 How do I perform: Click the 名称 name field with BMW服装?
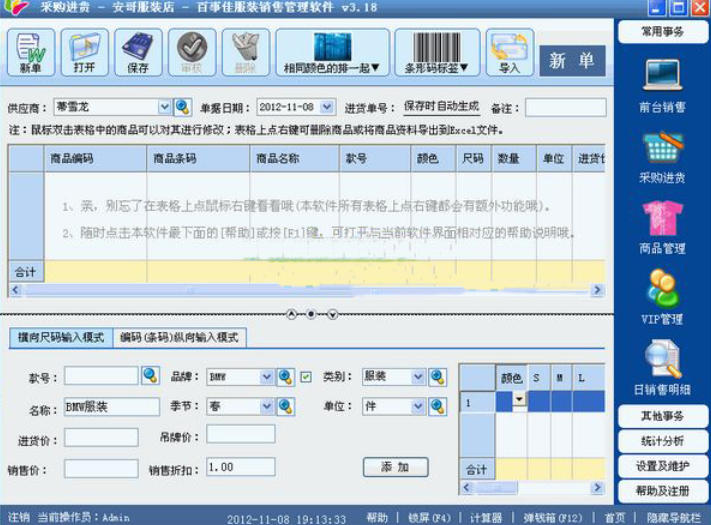tap(112, 407)
